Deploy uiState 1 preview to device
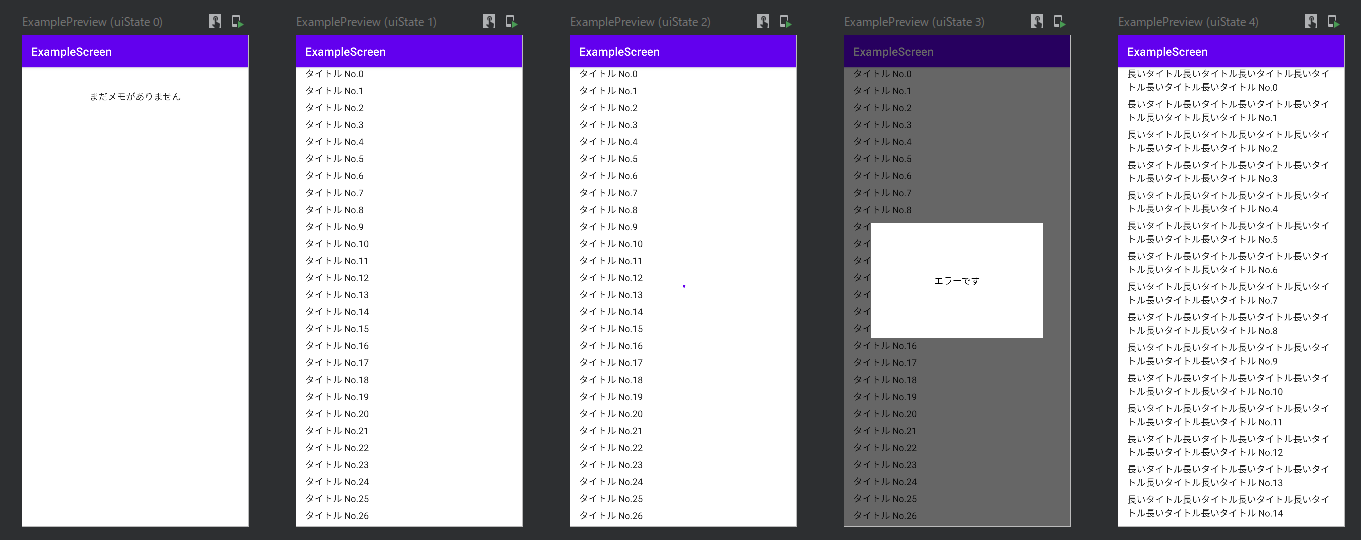The width and height of the screenshot is (1361, 540). tap(511, 21)
